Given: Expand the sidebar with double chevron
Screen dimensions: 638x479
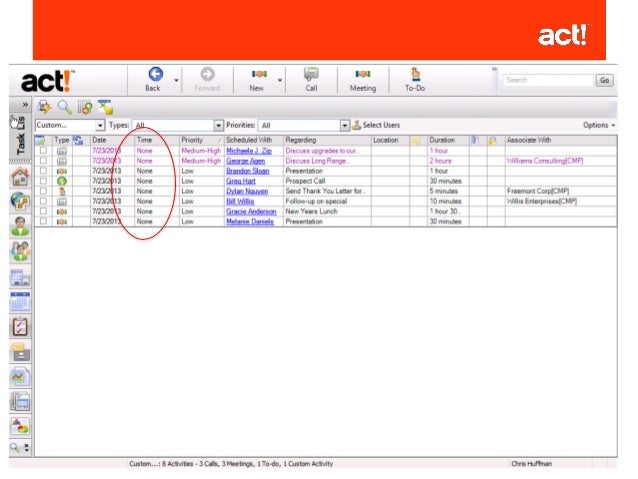Looking at the screenshot, I should coord(25,105).
